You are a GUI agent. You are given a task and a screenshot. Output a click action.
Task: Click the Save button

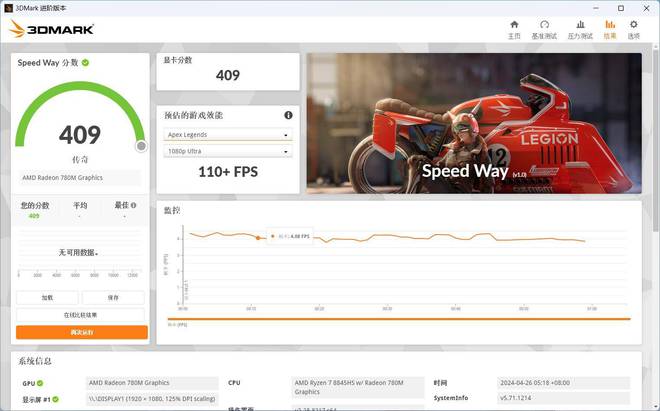tap(113, 298)
